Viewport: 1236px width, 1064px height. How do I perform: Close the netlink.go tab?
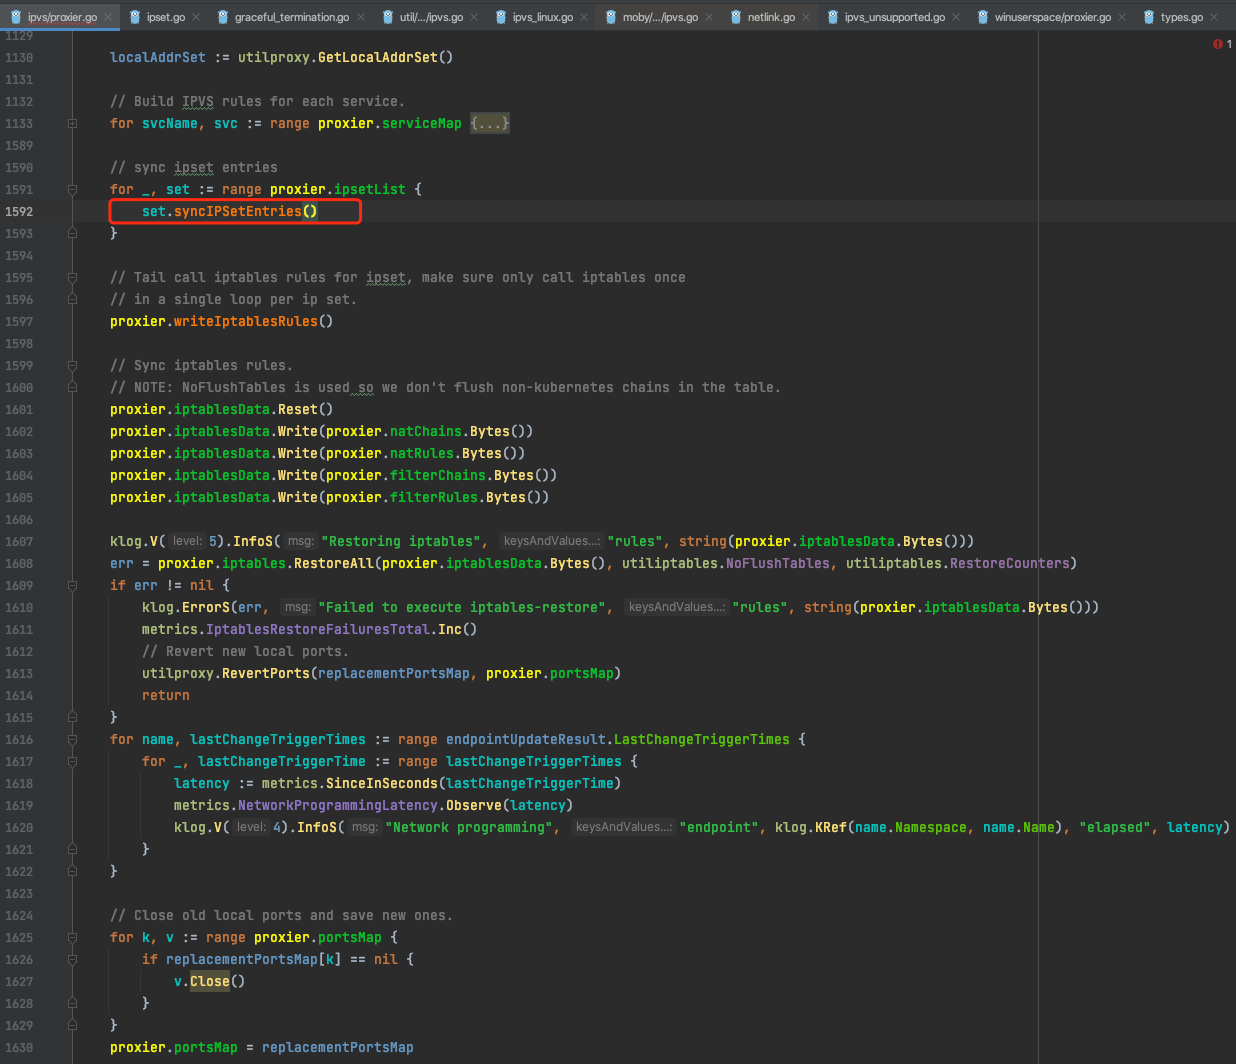[806, 17]
